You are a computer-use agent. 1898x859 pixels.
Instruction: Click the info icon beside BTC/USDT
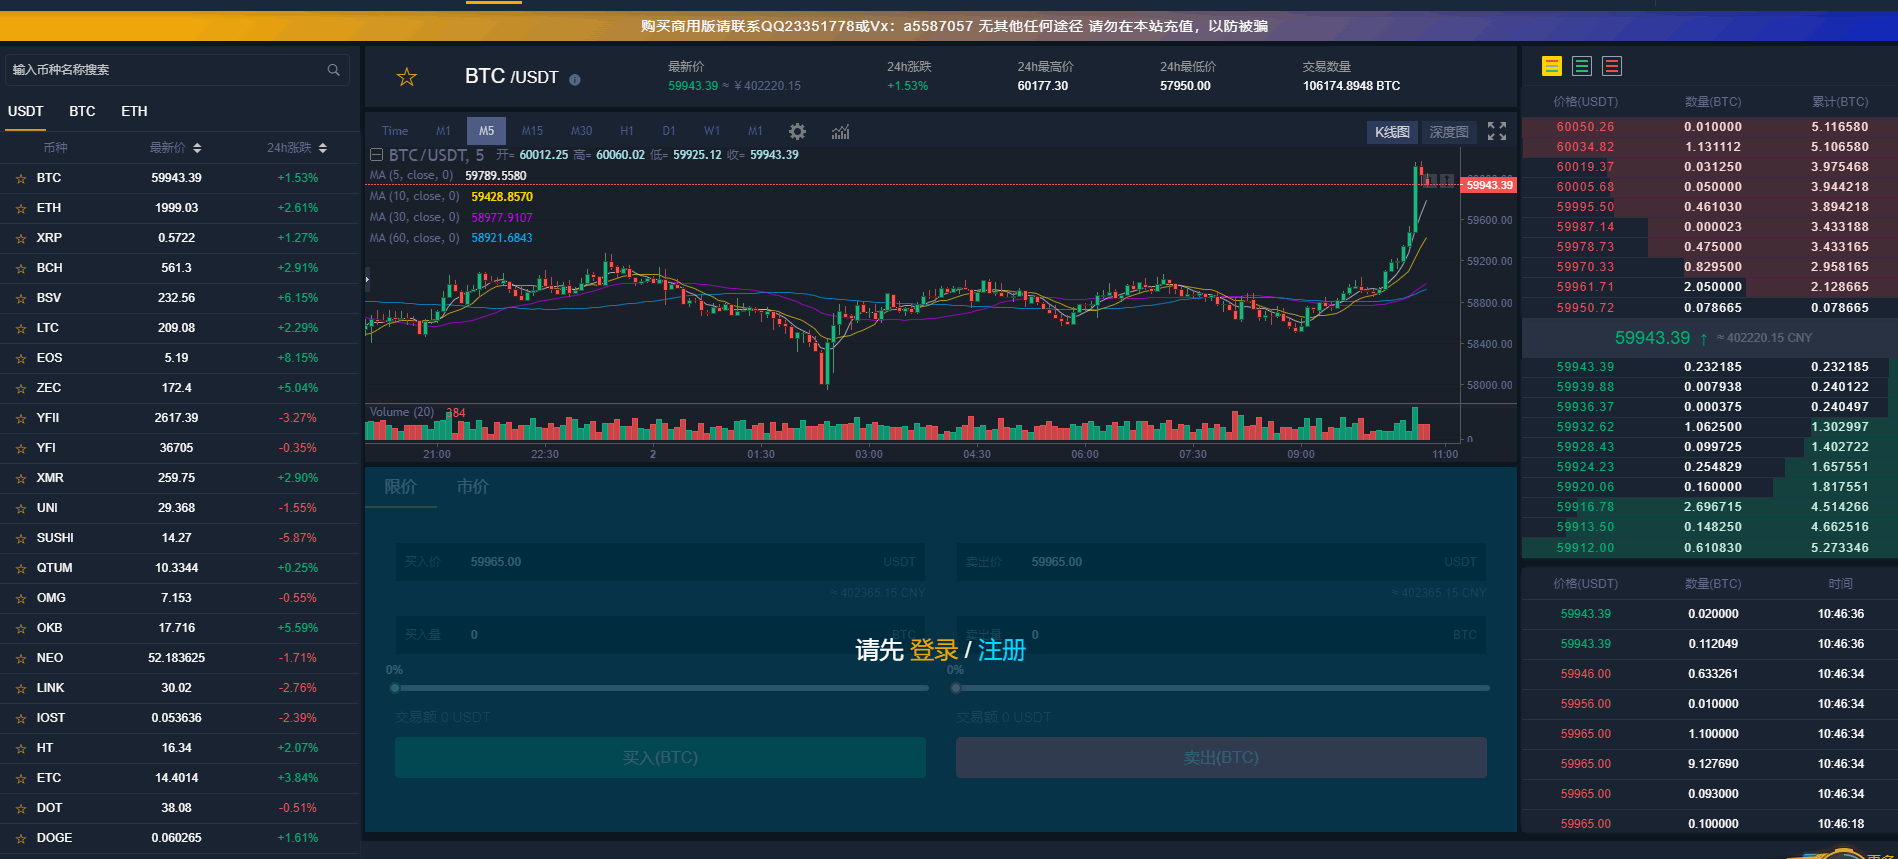(575, 80)
